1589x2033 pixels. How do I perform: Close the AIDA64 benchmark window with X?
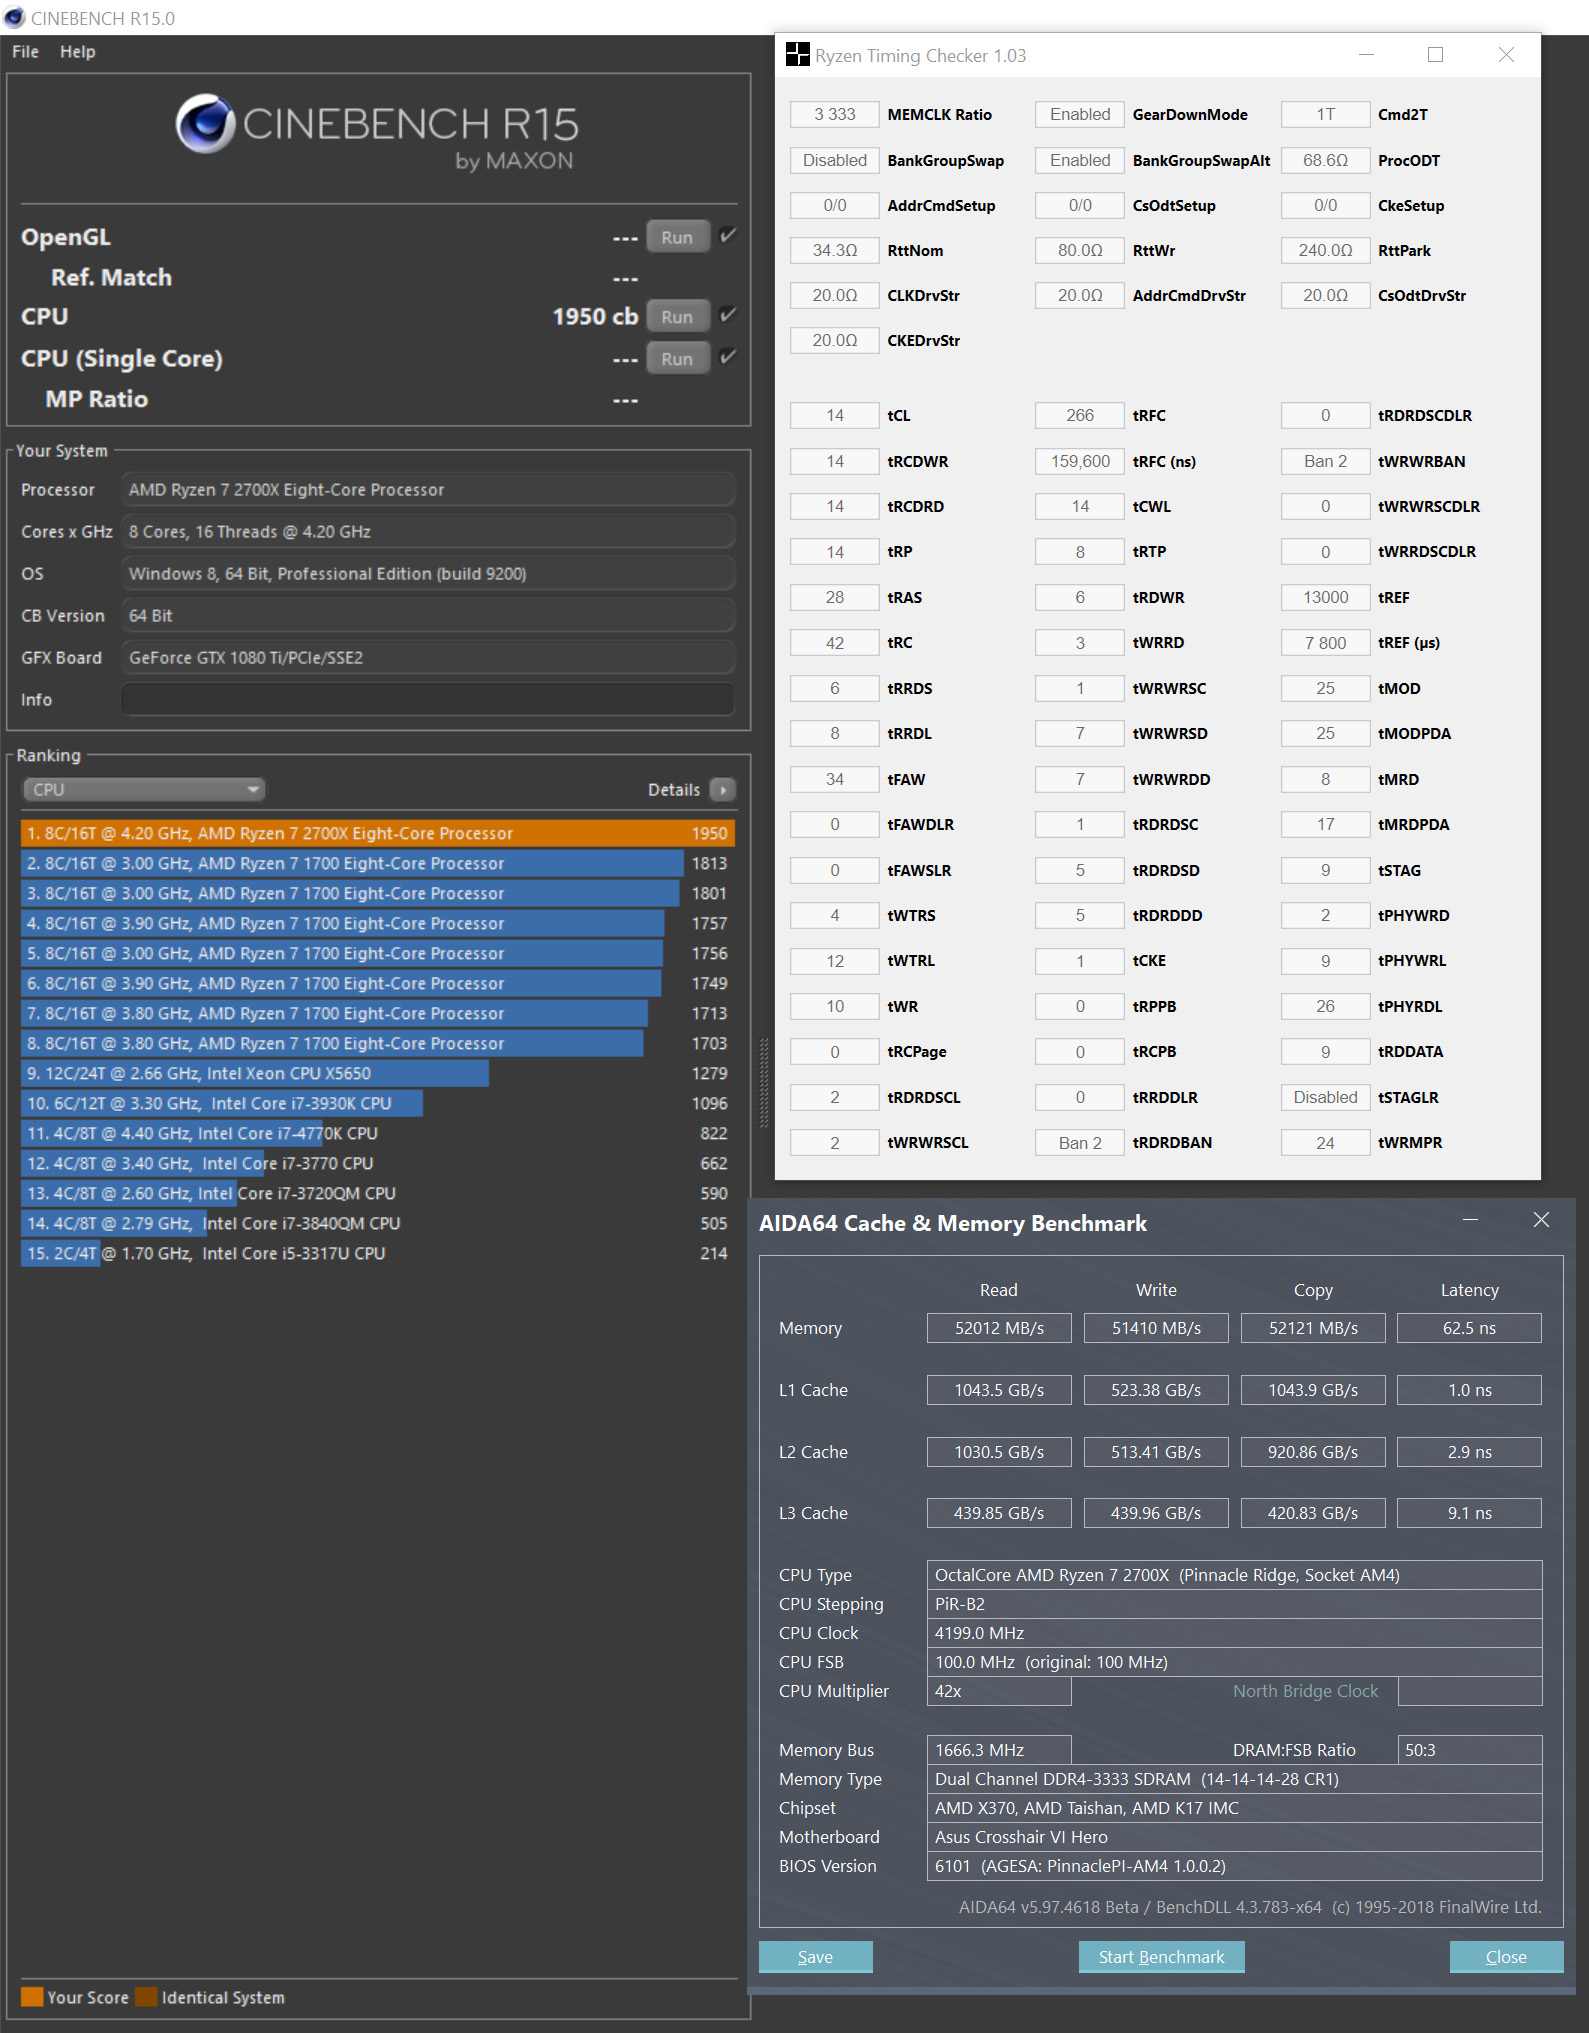1541,1220
